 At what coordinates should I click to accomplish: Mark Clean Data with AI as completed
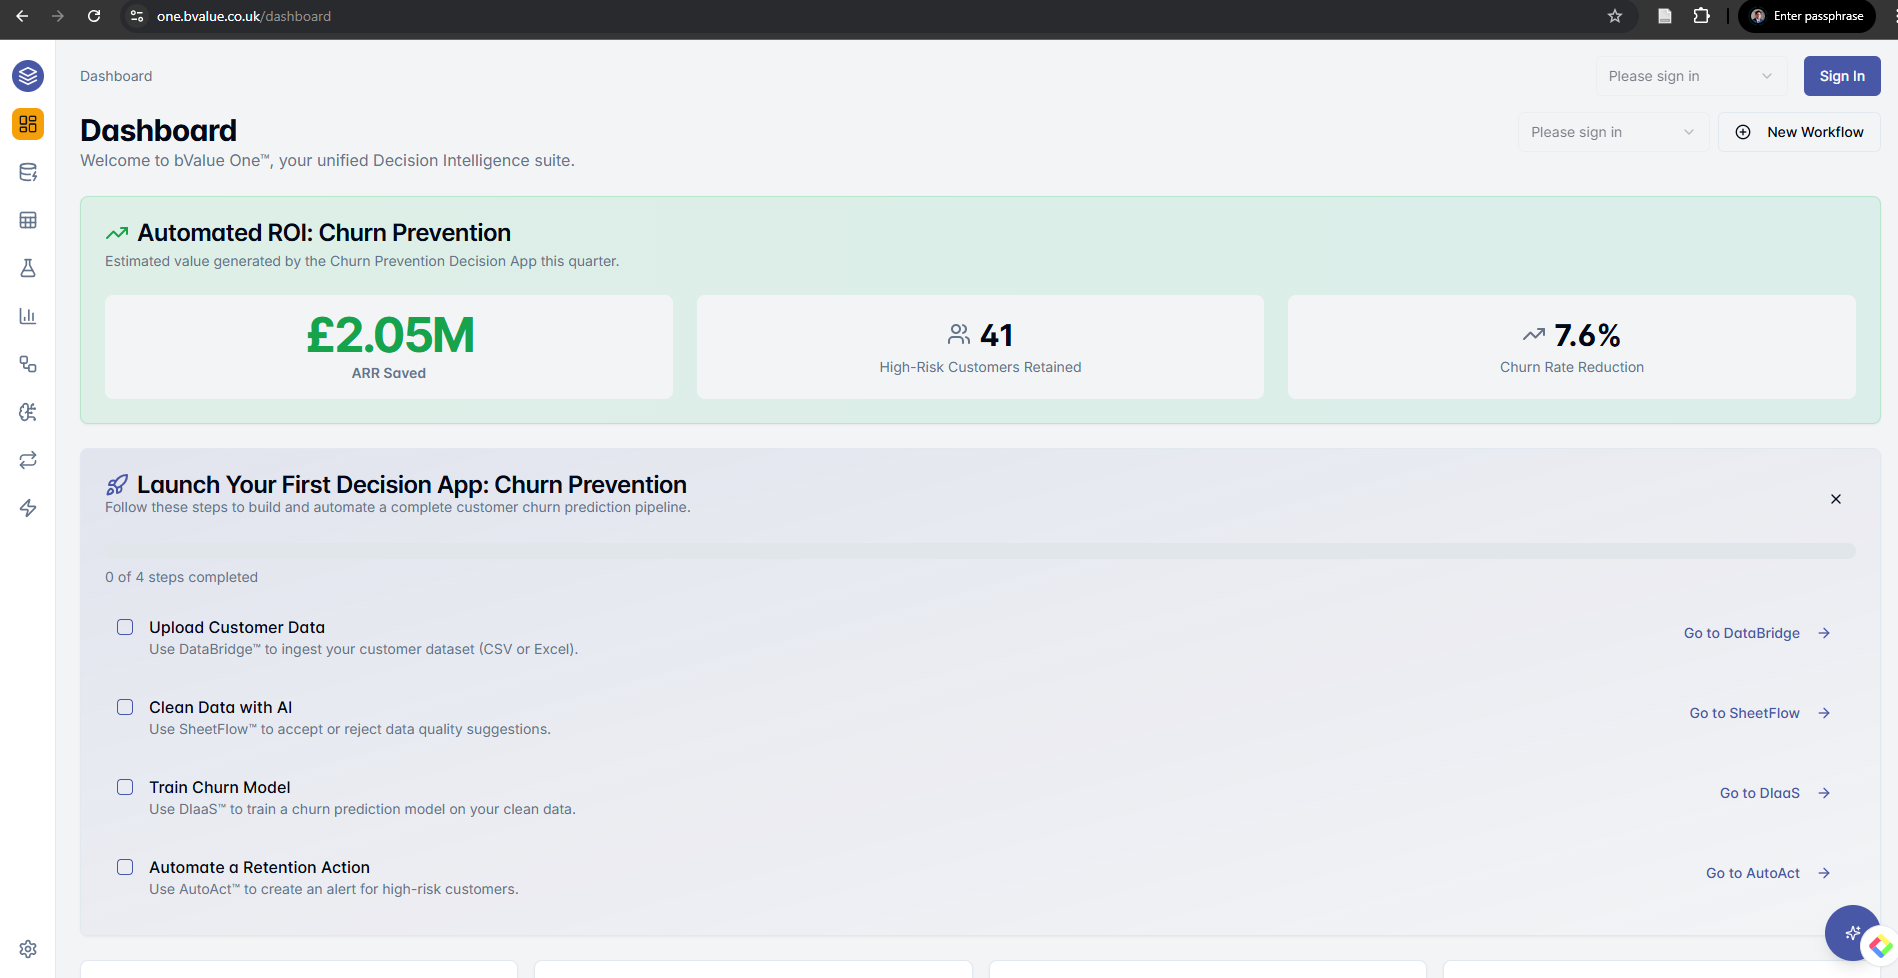(124, 706)
